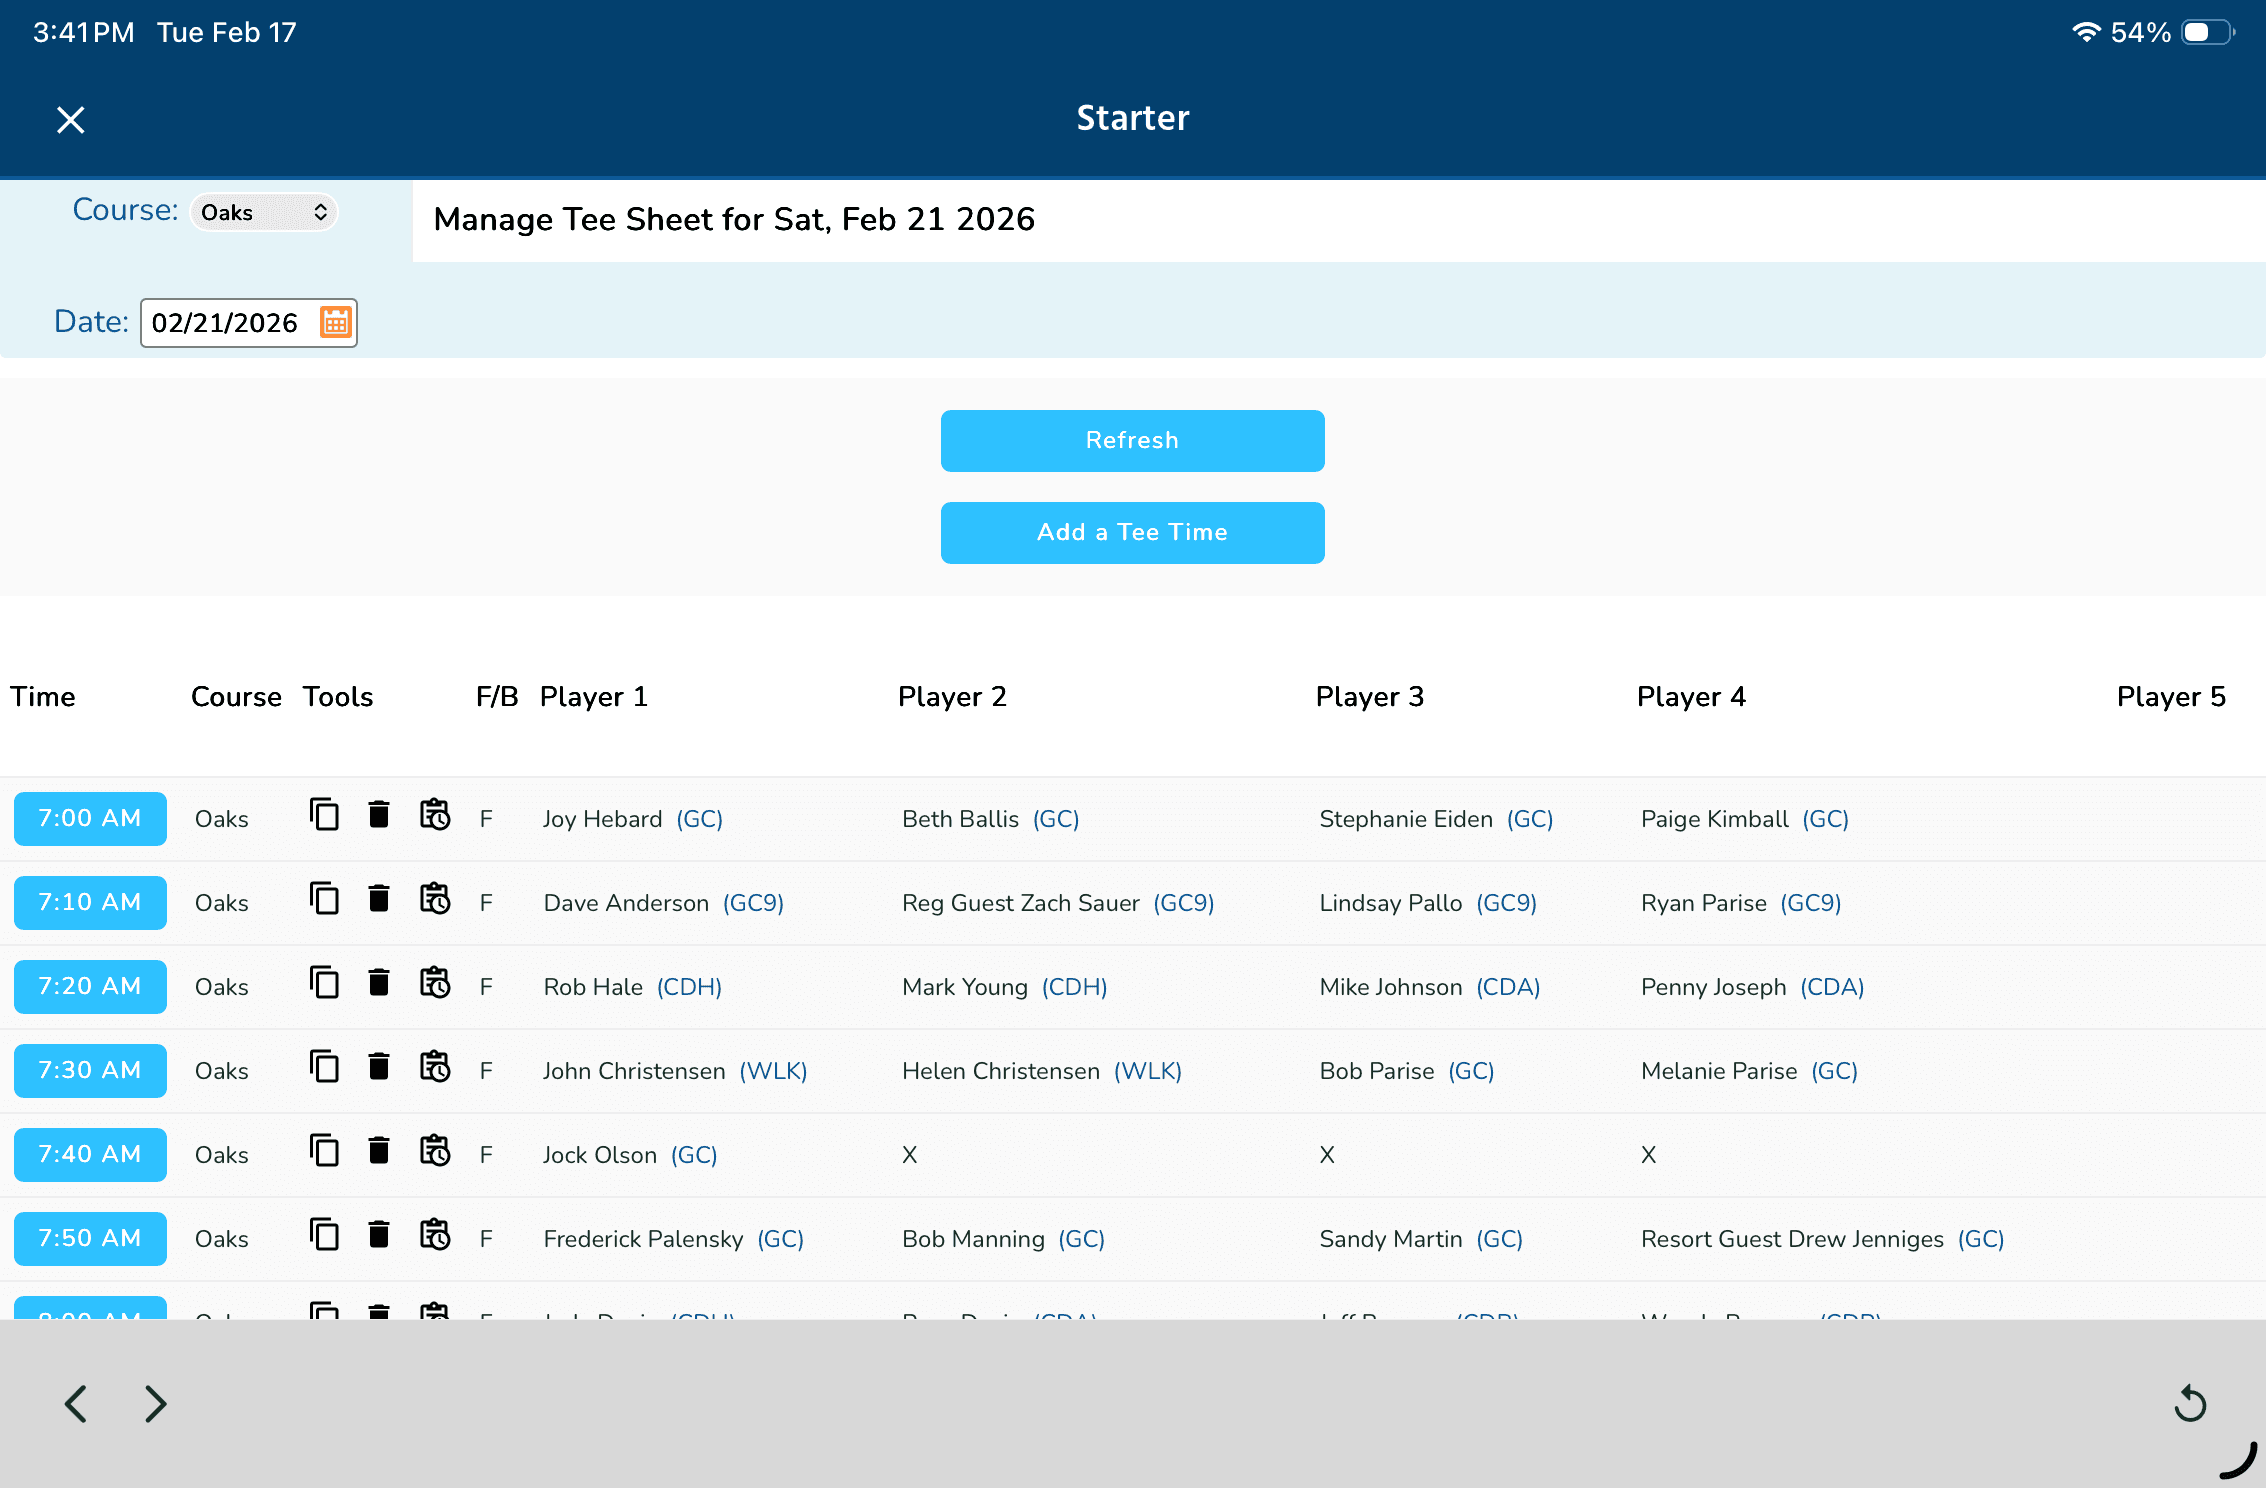2266x1488 pixels.
Task: Delete the 7:10 AM tee time
Action: pos(379,899)
